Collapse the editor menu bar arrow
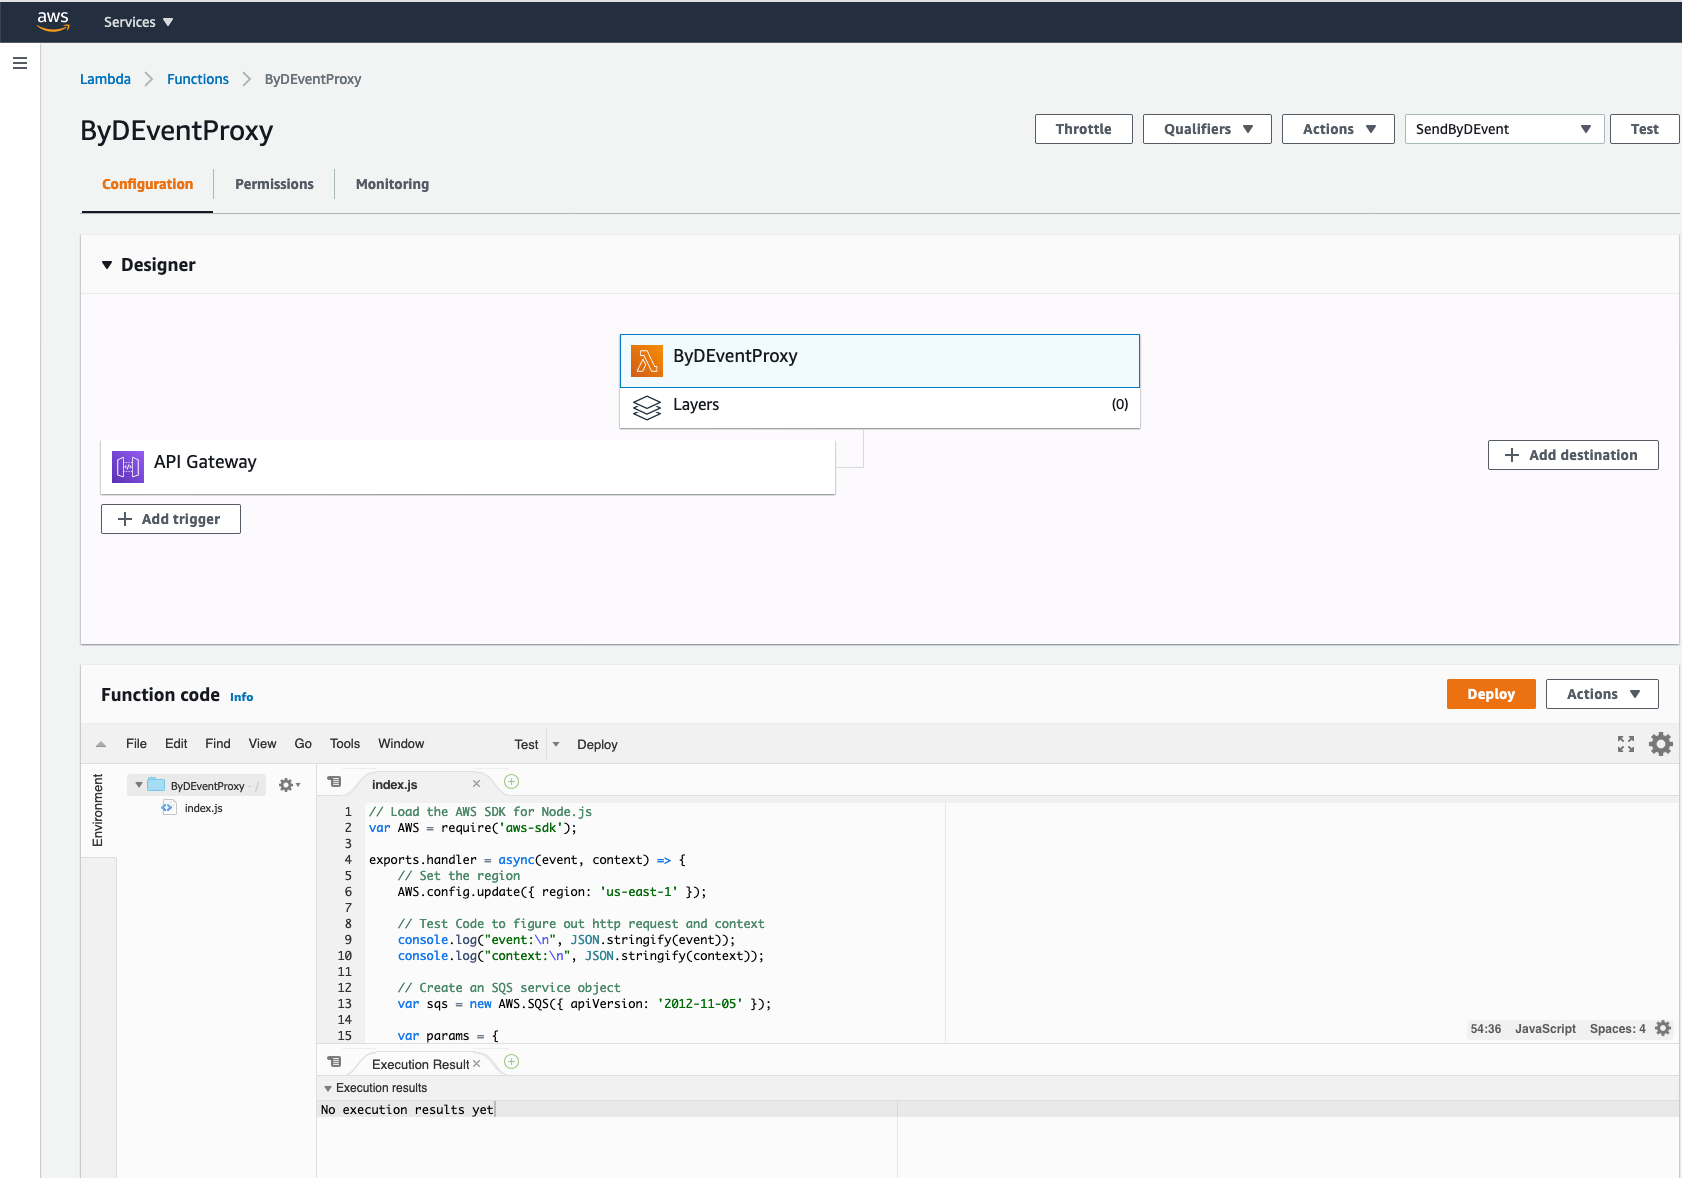Screen dimensions: 1682x1178 pos(101,744)
